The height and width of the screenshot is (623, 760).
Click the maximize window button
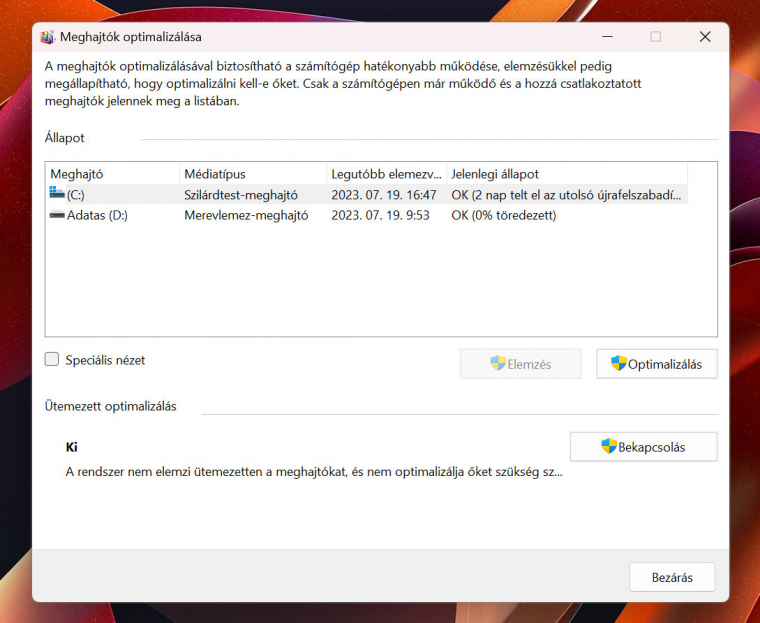point(656,37)
